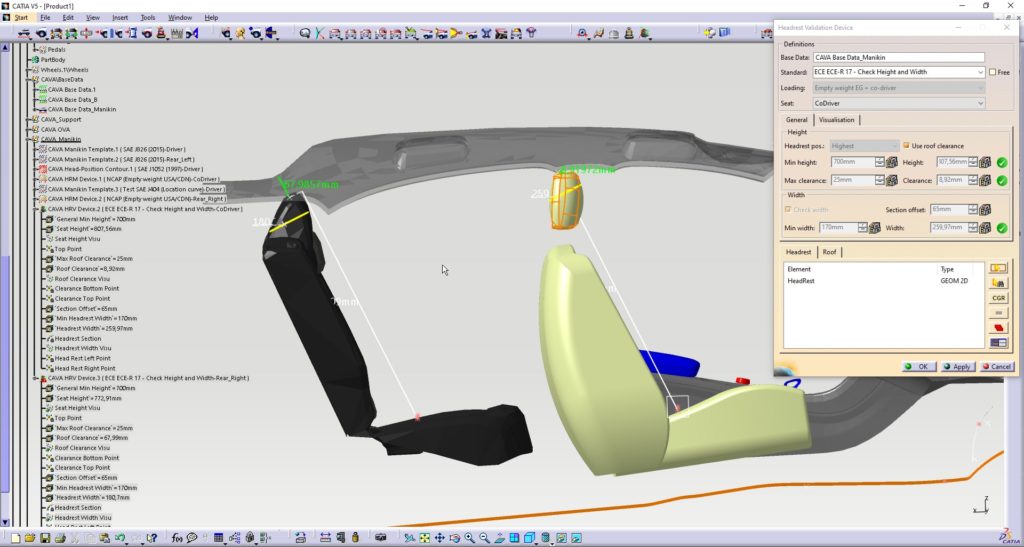Image resolution: width=1024 pixels, height=547 pixels.
Task: Collapse the CAVA_Manikin tree node
Action: tap(28, 139)
